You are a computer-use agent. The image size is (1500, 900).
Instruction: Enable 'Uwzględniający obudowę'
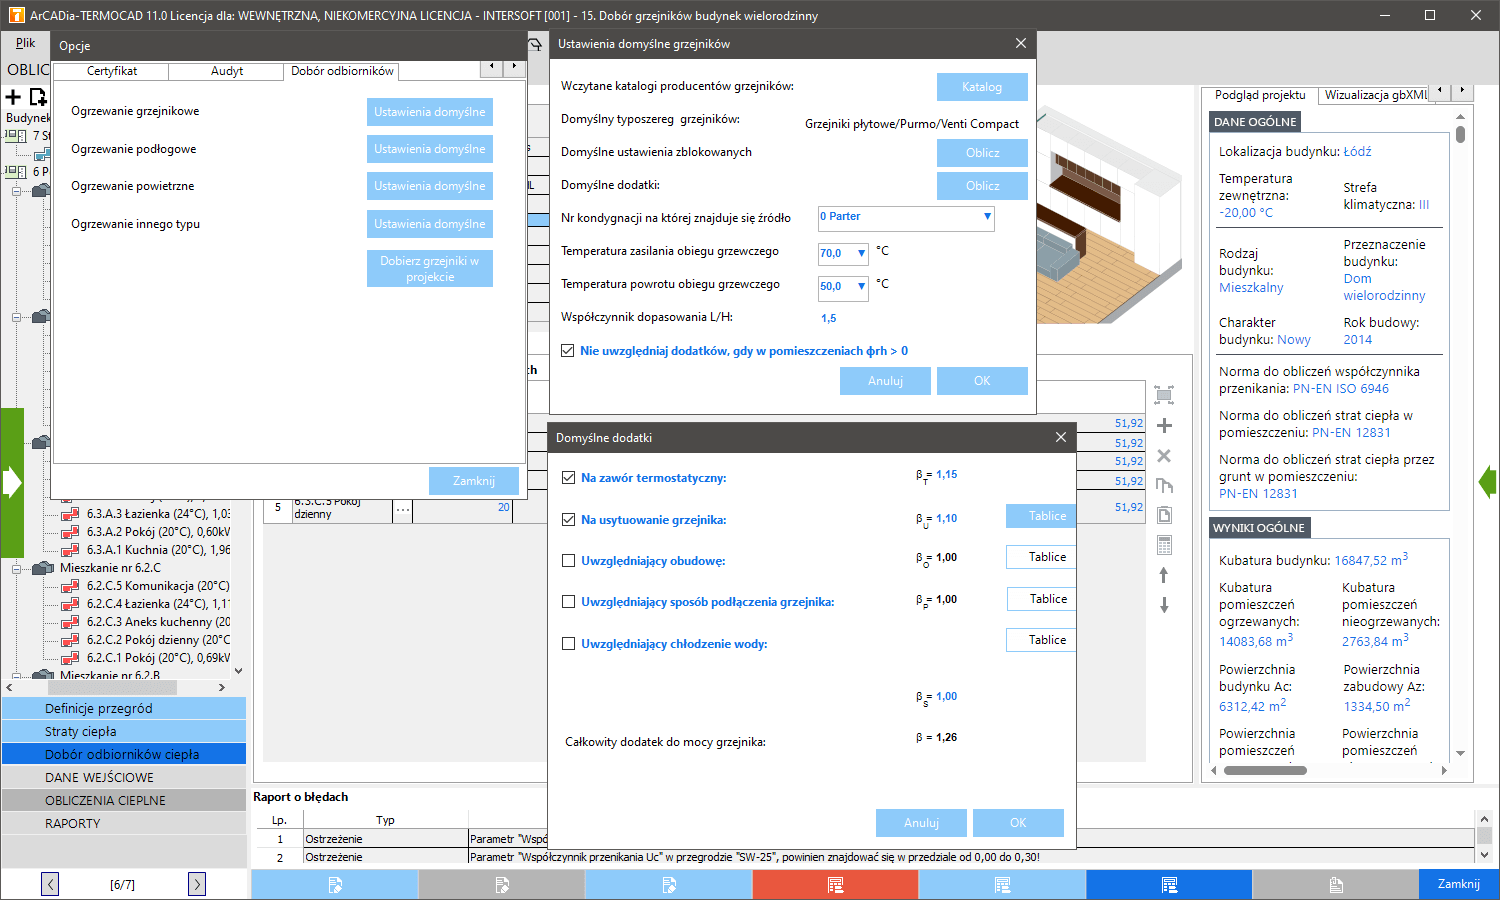point(569,561)
